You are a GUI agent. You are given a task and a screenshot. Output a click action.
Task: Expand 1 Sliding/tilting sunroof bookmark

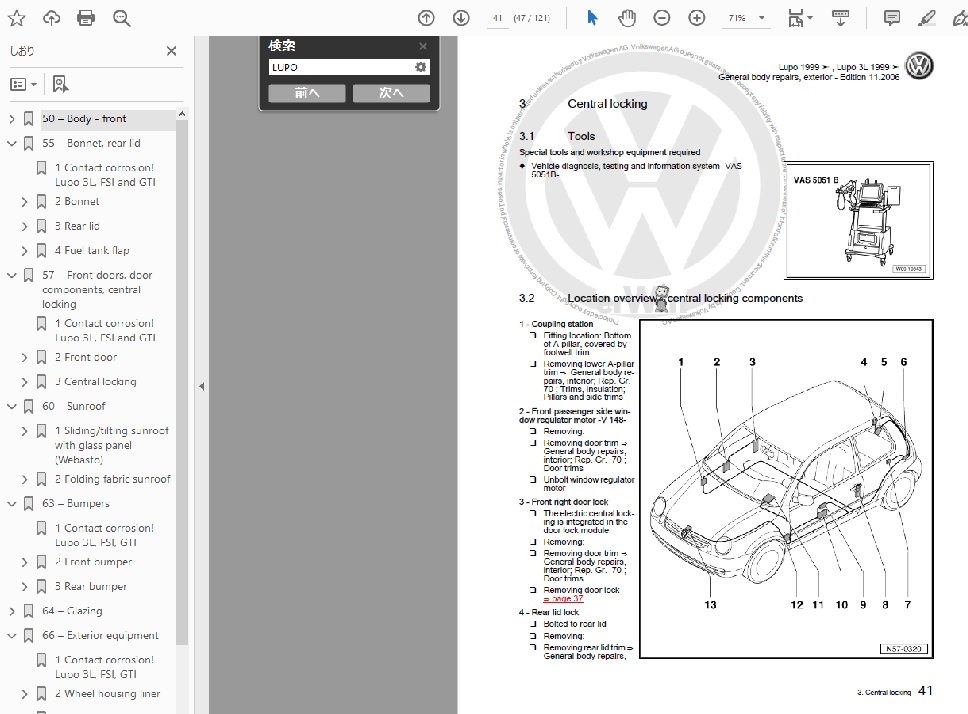pyautogui.click(x=24, y=431)
